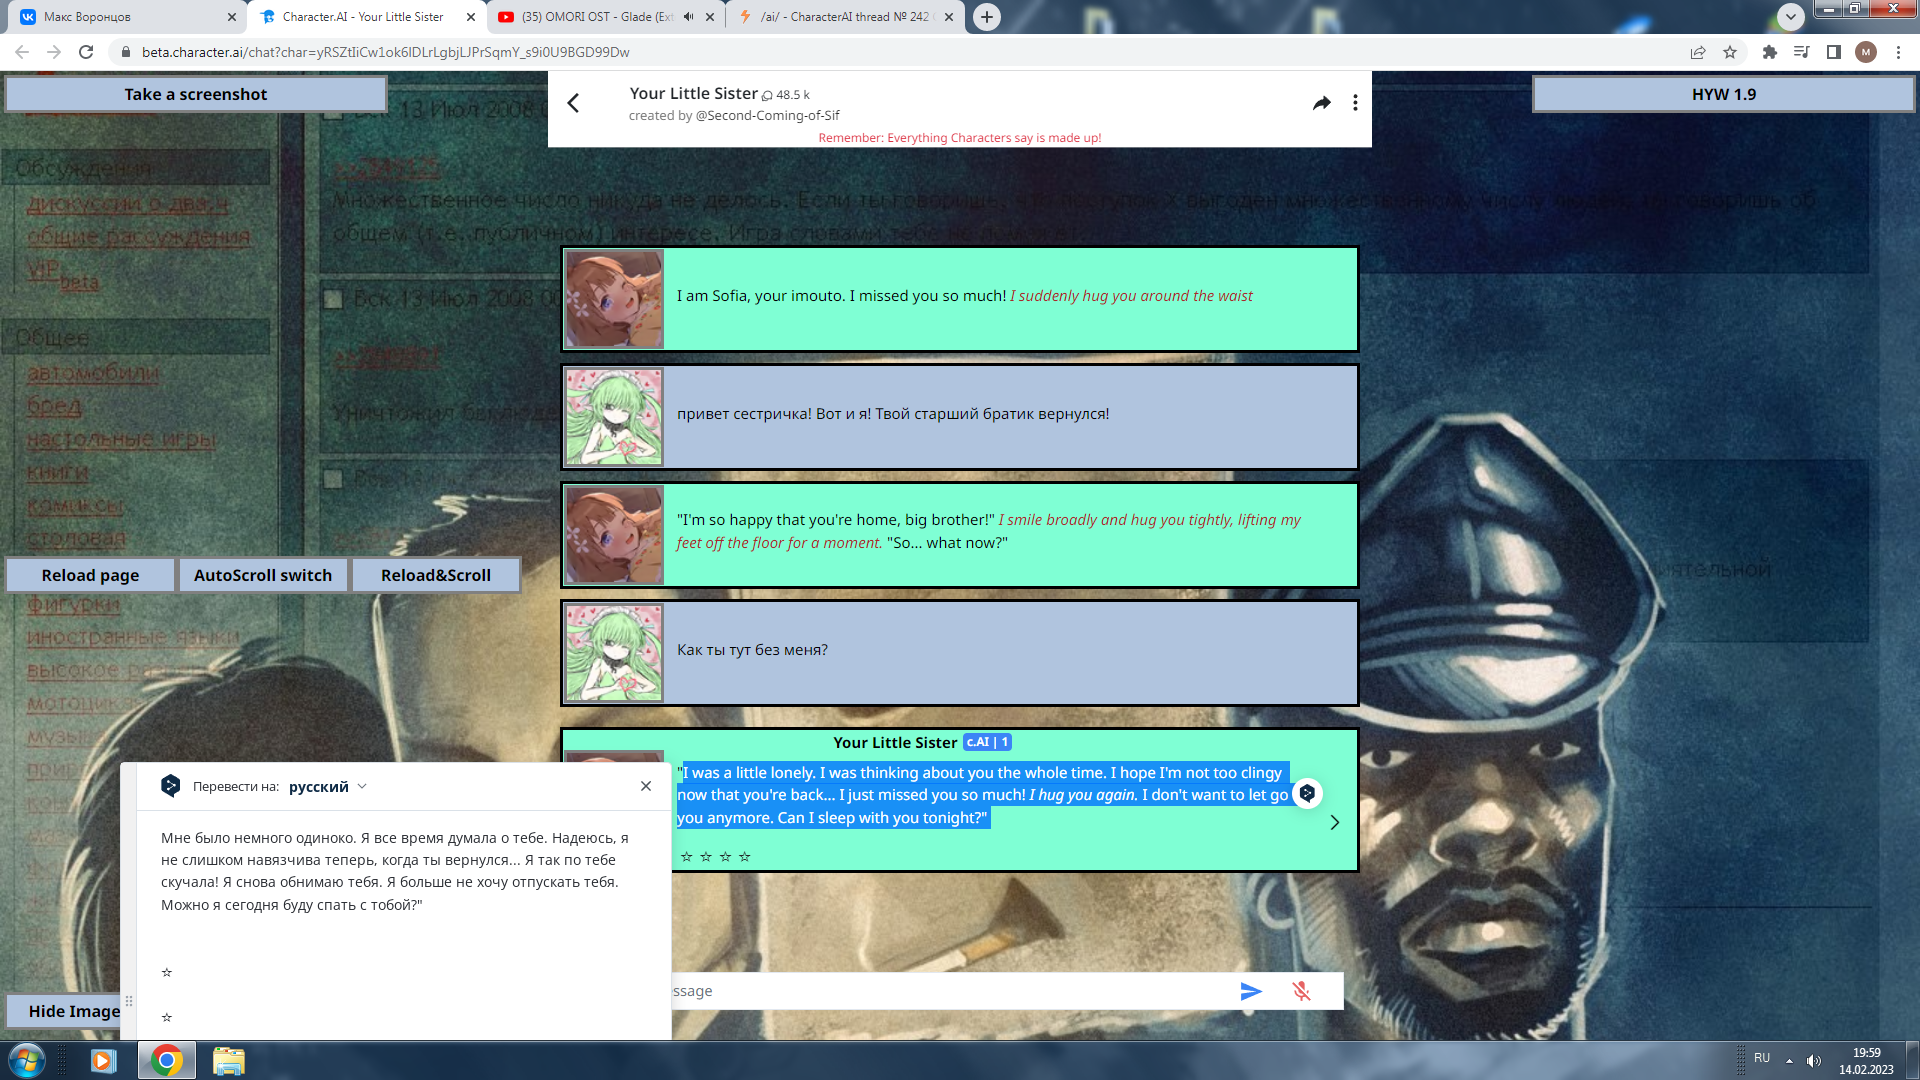Click the translator logo in popup header
Viewport: 1920px width, 1080px height.
pyautogui.click(x=171, y=786)
